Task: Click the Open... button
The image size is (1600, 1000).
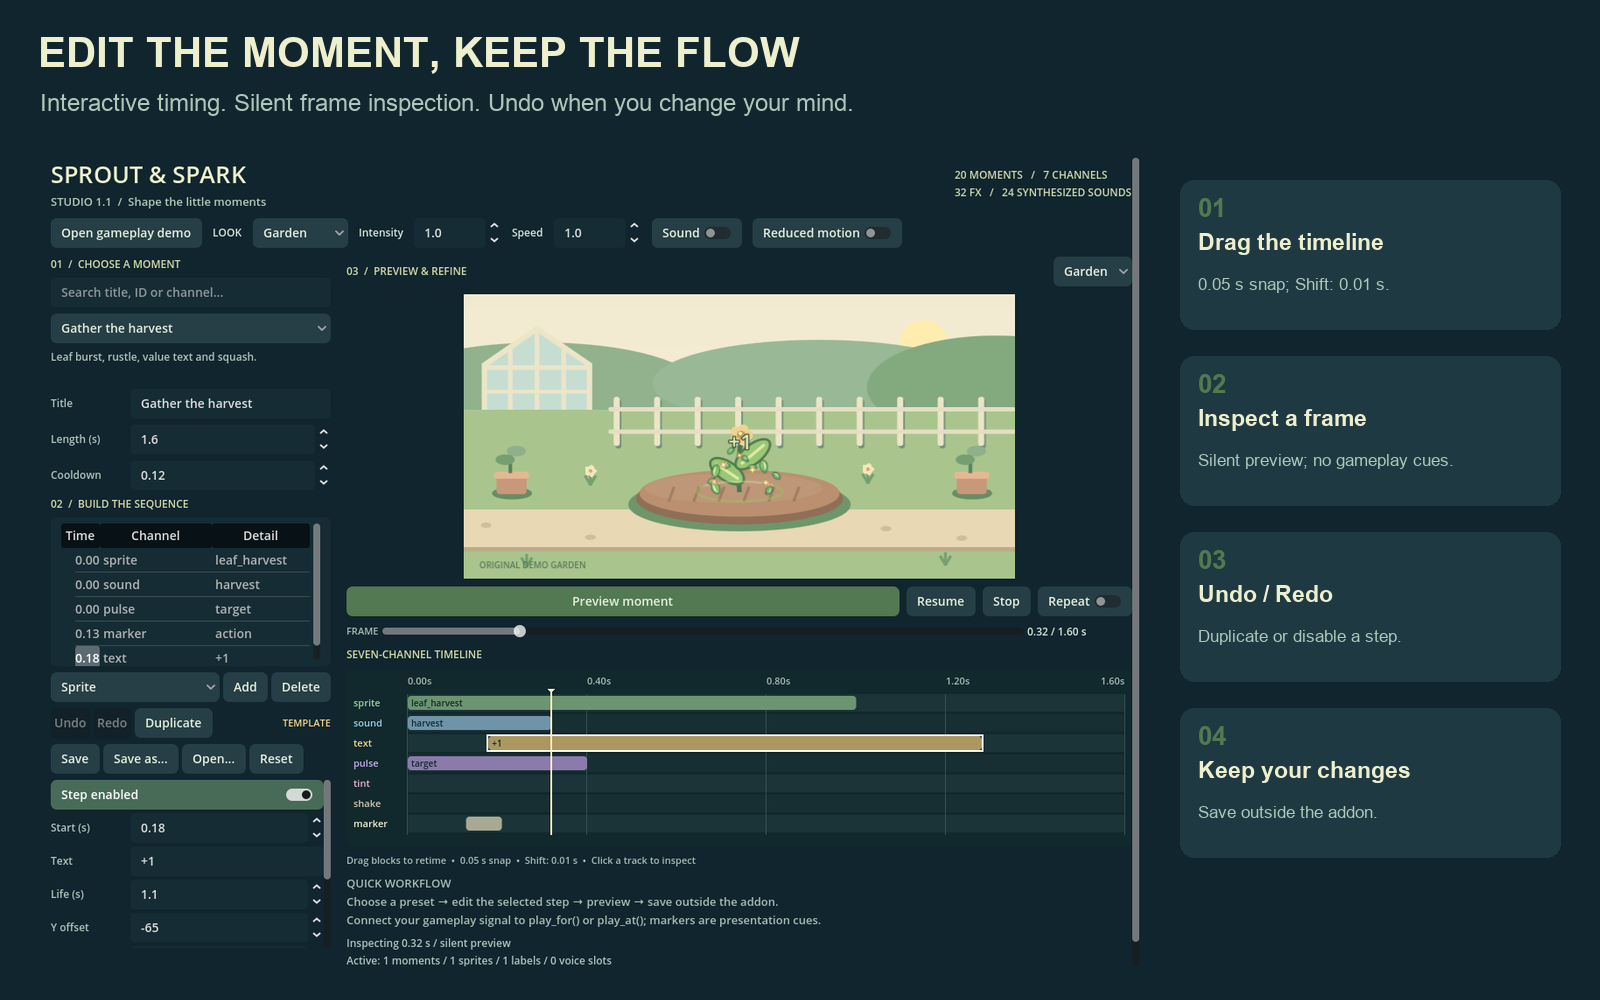Action: [x=214, y=759]
